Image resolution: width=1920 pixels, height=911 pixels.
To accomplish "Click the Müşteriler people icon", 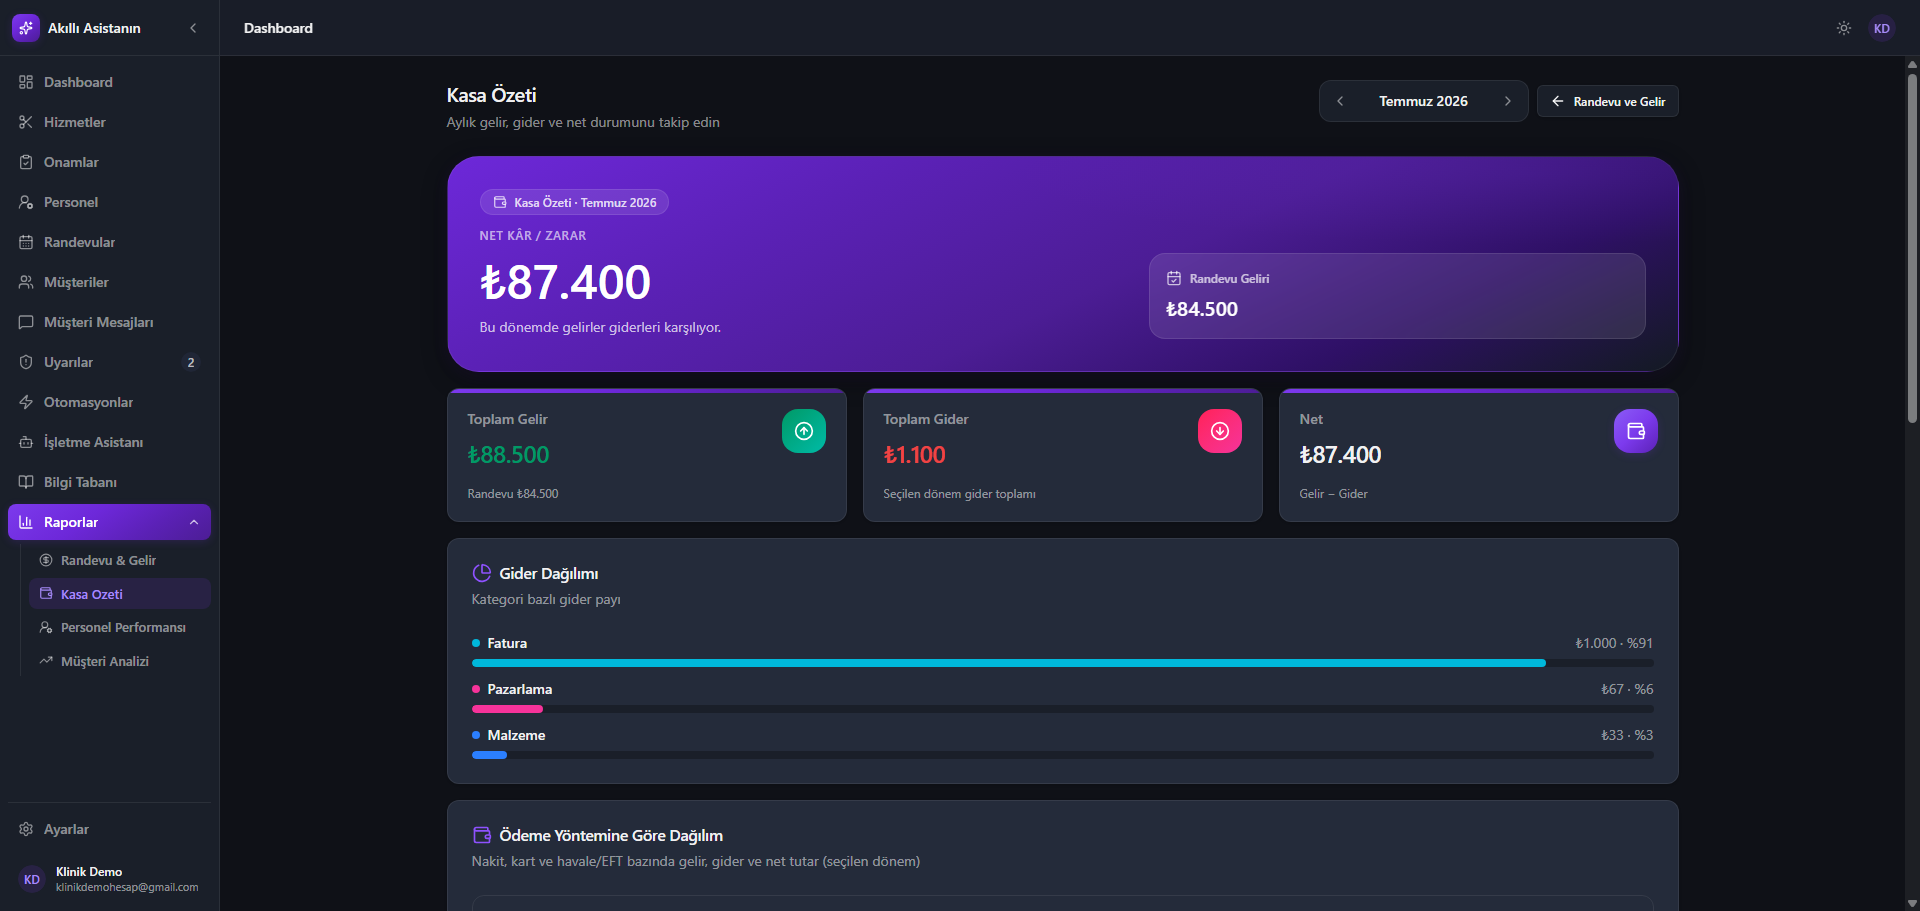I will point(26,282).
